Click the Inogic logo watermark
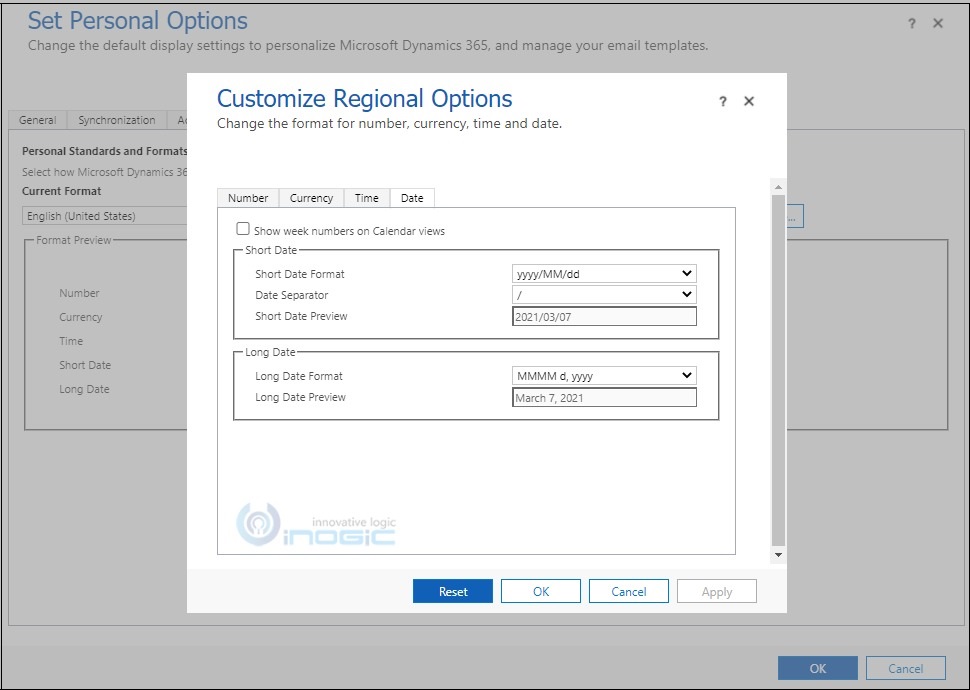The width and height of the screenshot is (970, 690). pos(315,525)
